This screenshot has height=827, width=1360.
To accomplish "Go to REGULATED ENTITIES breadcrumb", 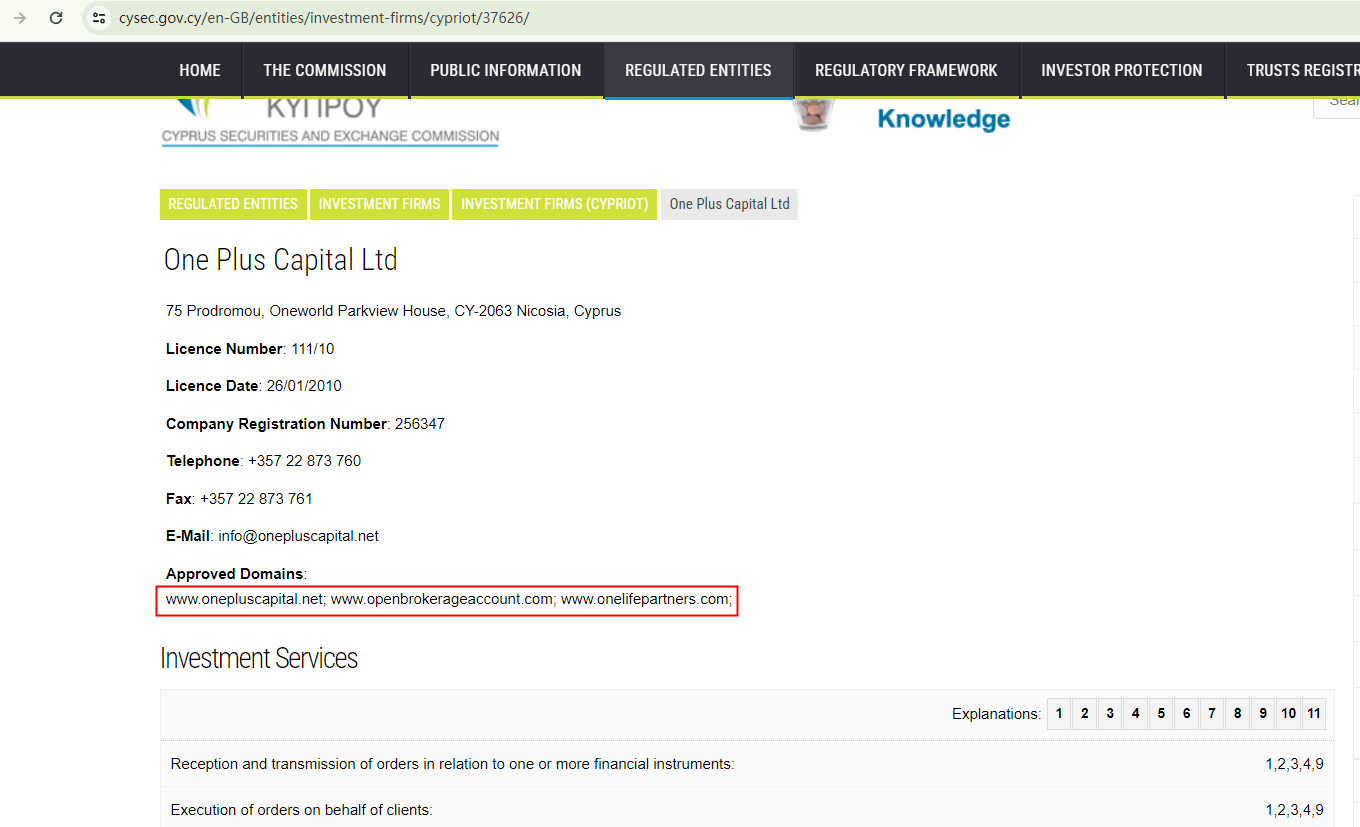I will 233,204.
